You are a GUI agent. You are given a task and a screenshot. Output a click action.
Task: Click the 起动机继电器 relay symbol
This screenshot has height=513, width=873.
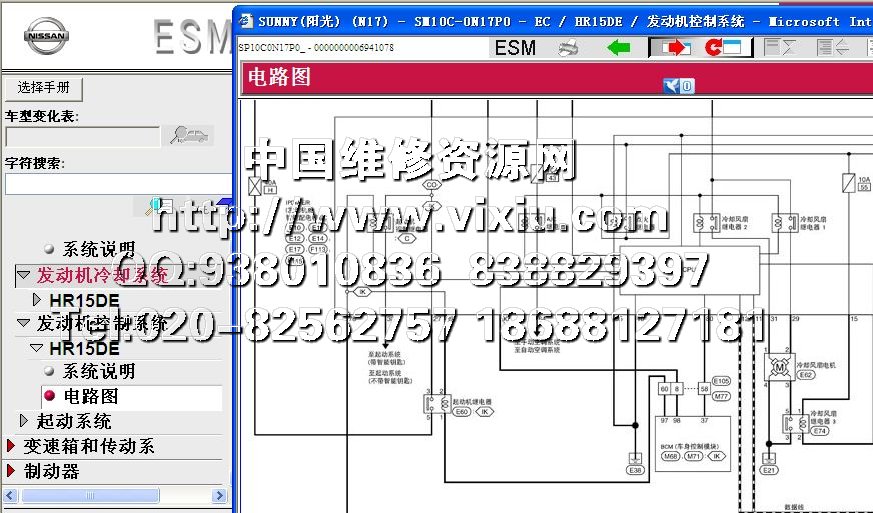(438, 403)
